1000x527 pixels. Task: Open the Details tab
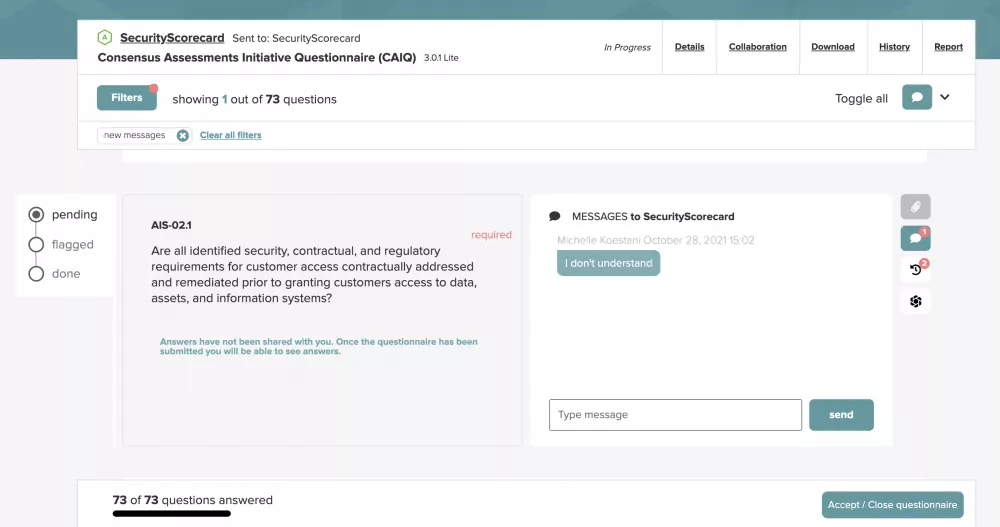[689, 47]
